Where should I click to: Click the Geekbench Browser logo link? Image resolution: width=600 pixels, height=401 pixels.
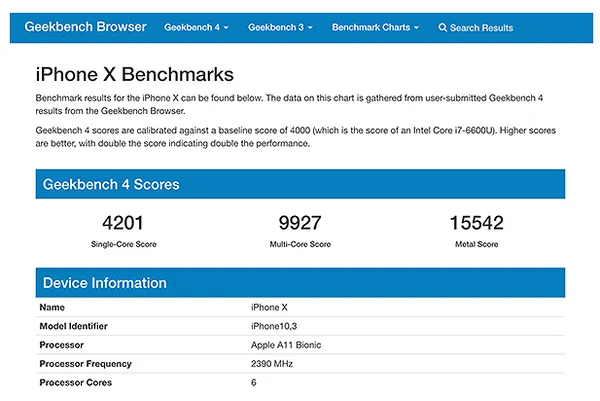point(85,27)
